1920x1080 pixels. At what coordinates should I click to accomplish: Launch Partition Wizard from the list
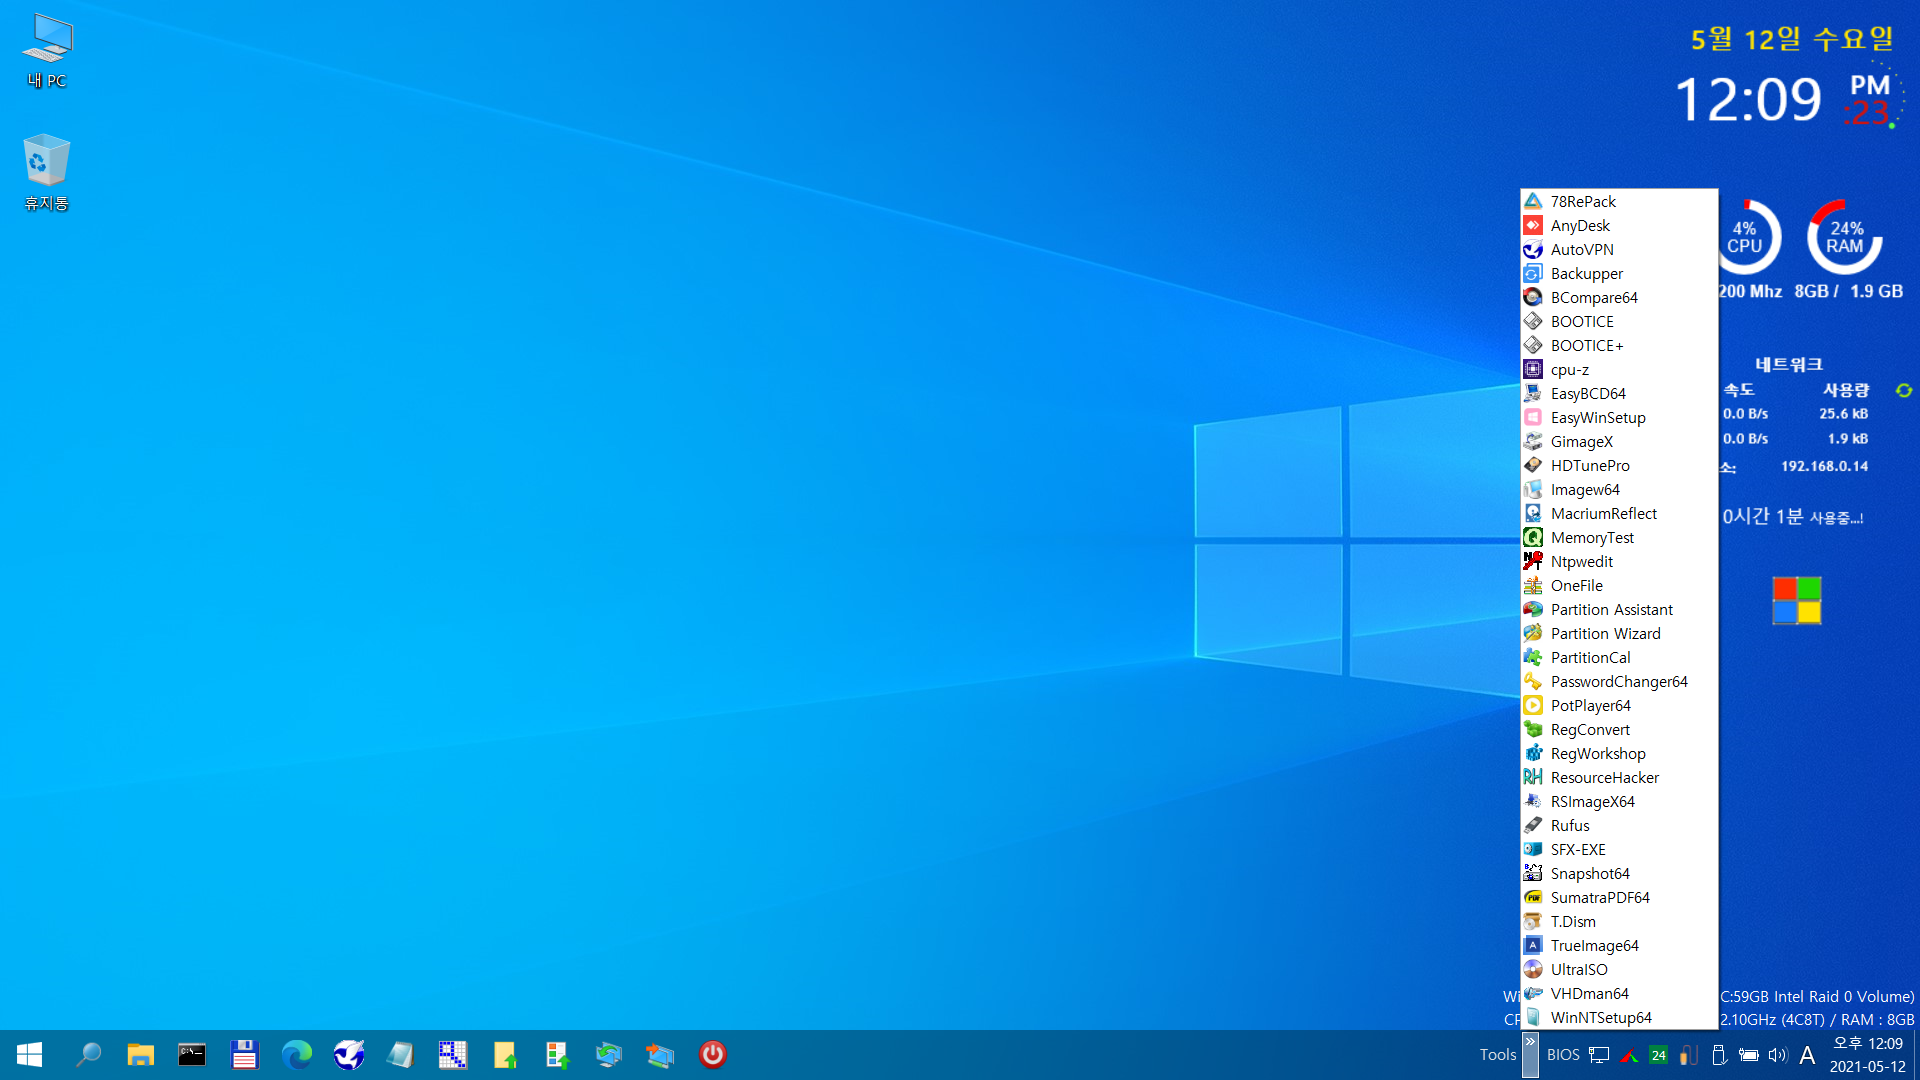click(x=1619, y=633)
